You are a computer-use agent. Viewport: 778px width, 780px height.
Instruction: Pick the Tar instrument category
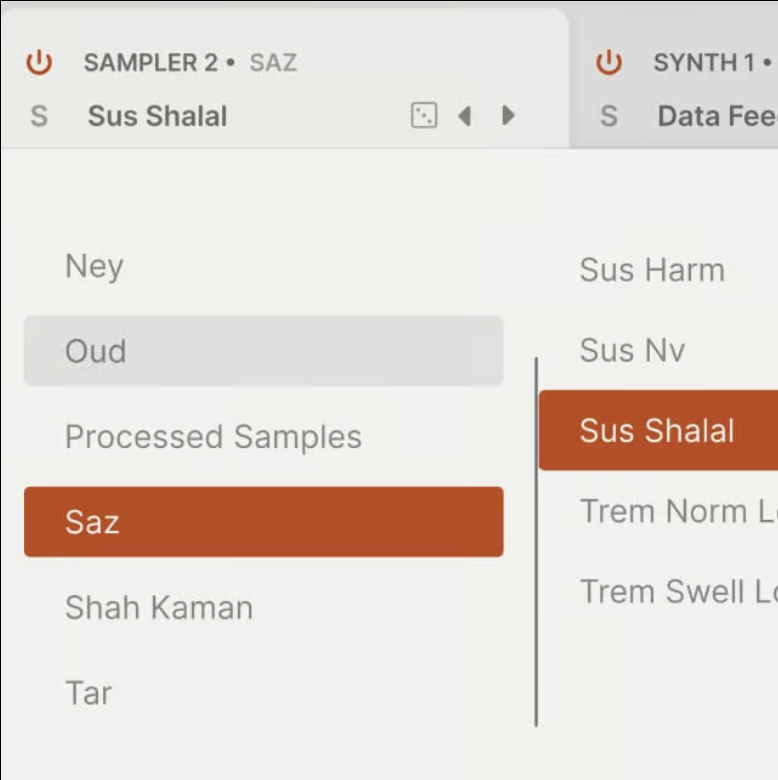(x=88, y=693)
